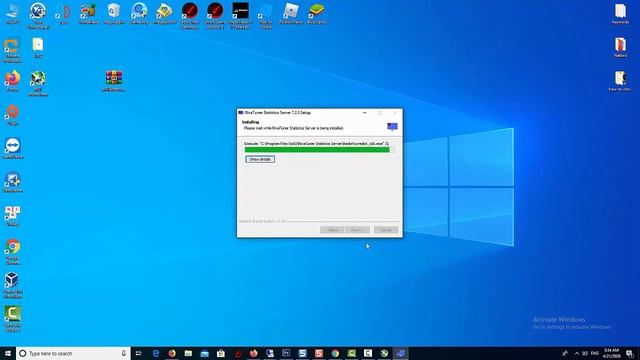
Task: Click the monitor logo in the installer header
Action: tap(392, 127)
